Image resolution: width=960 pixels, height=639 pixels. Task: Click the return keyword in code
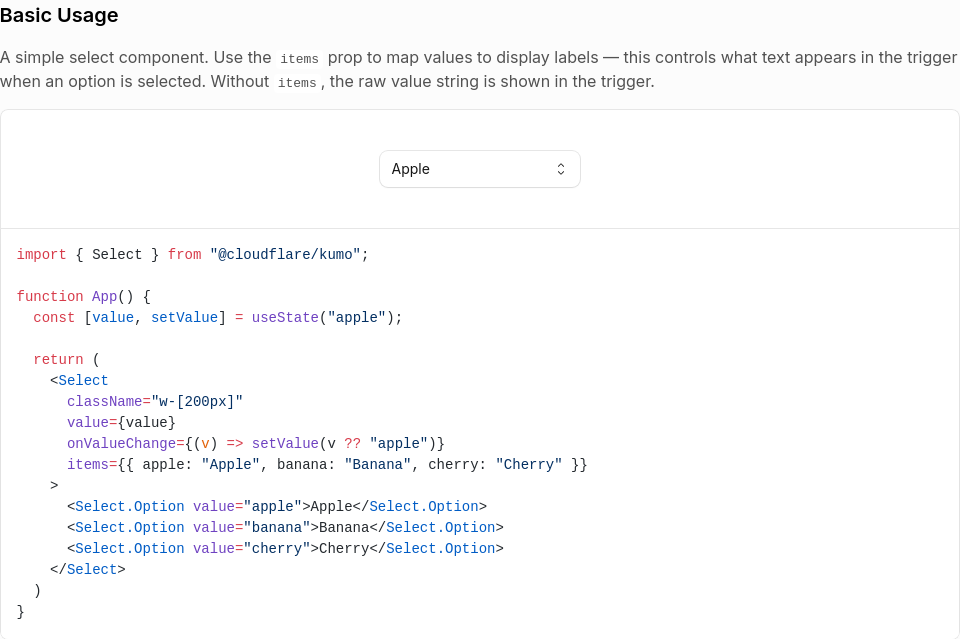(x=58, y=359)
